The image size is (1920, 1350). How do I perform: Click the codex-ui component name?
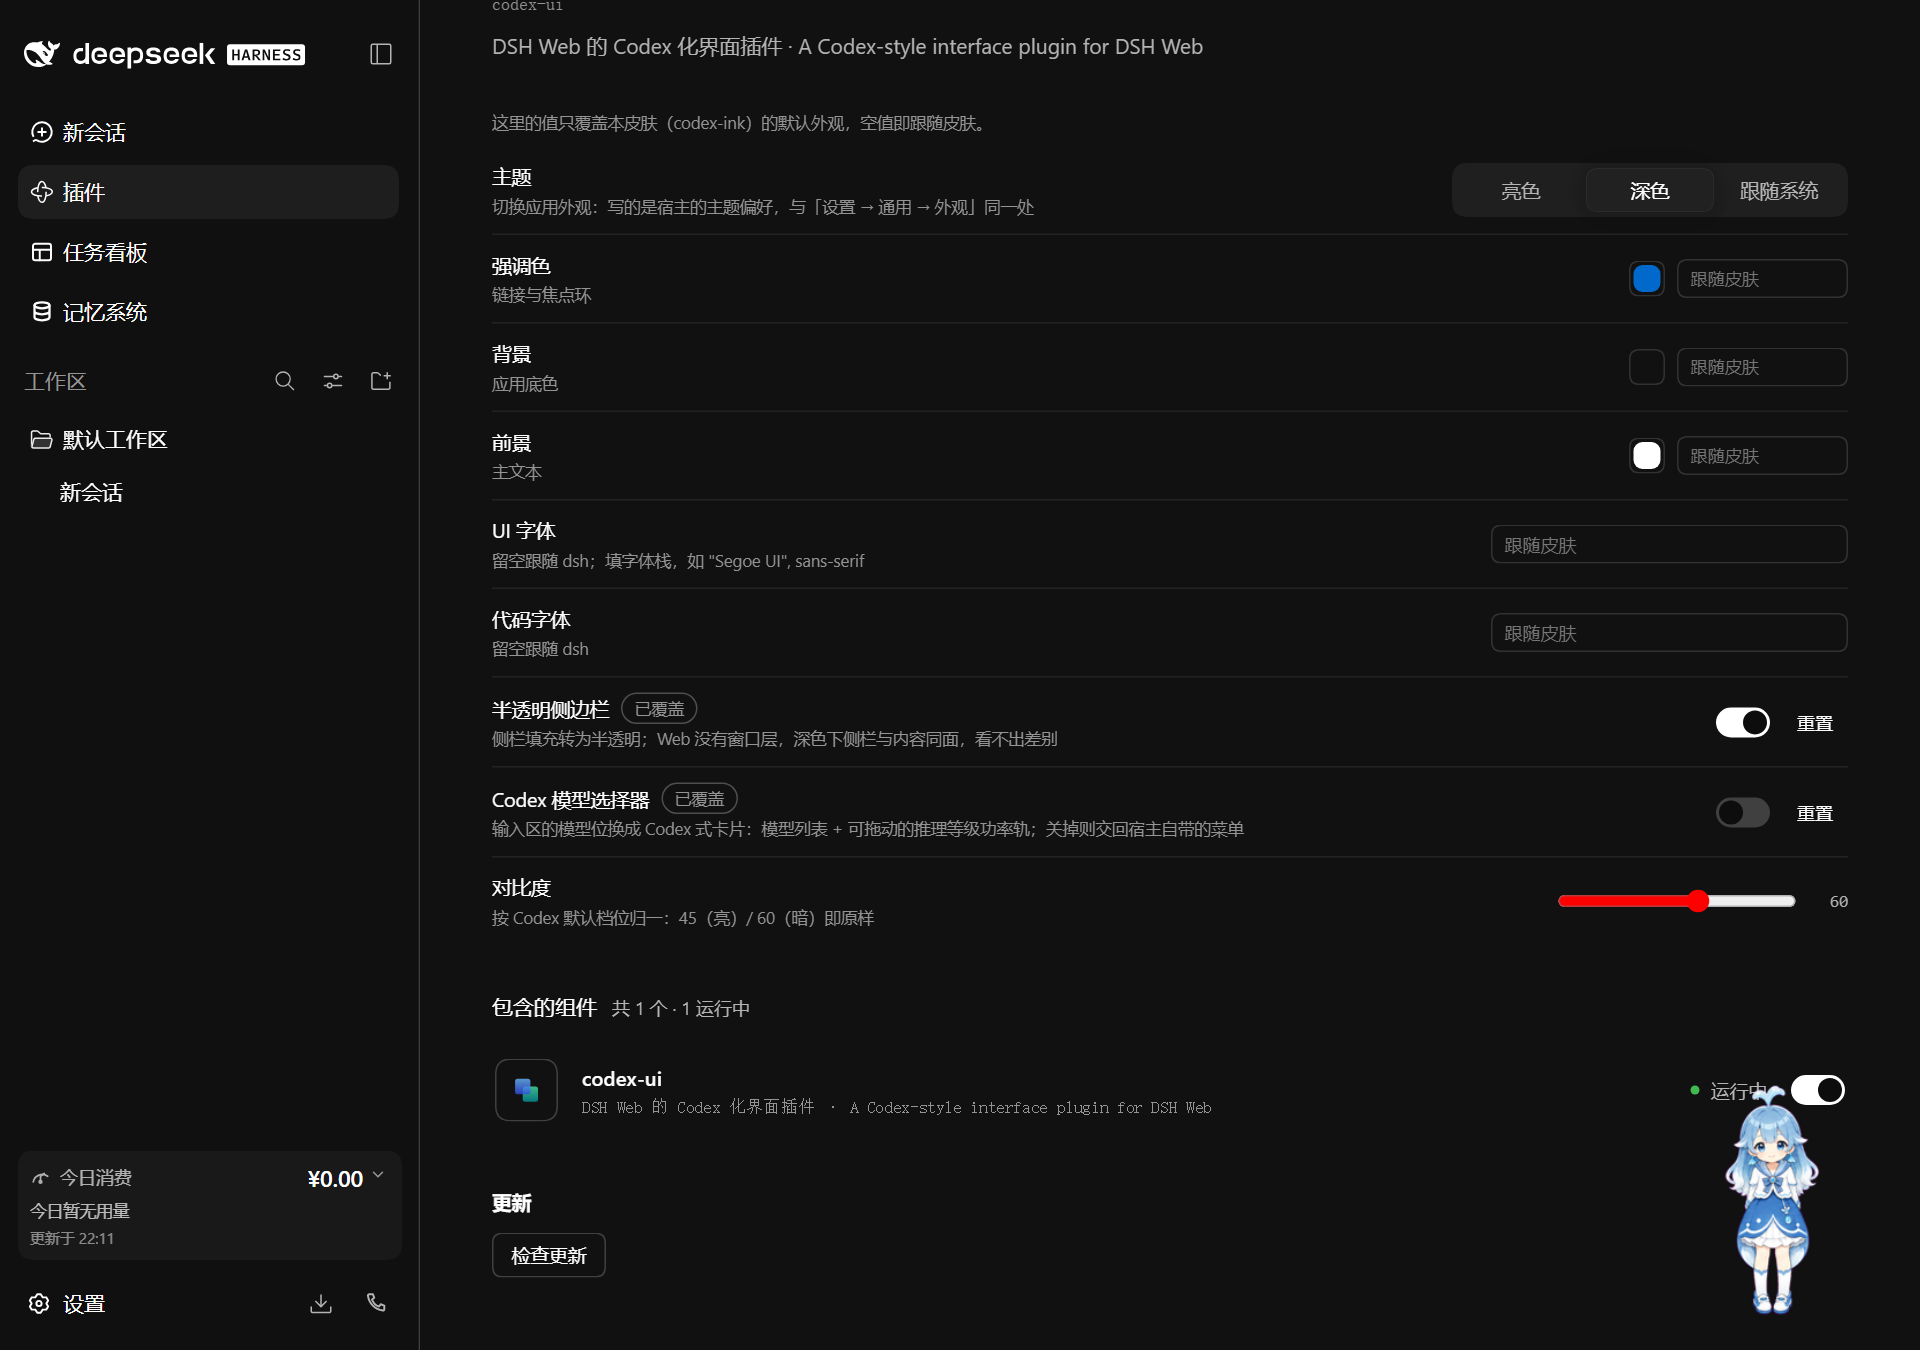(622, 1079)
